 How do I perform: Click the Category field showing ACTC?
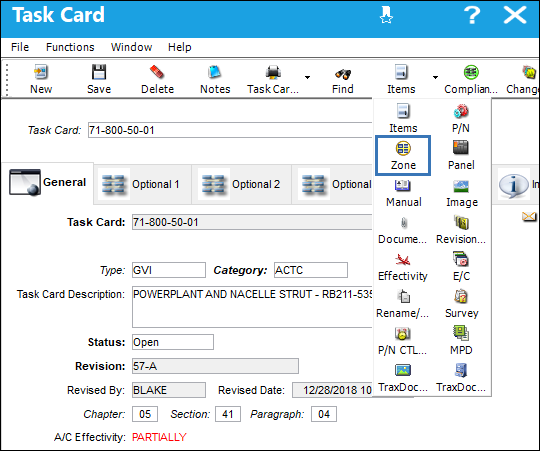point(311,270)
